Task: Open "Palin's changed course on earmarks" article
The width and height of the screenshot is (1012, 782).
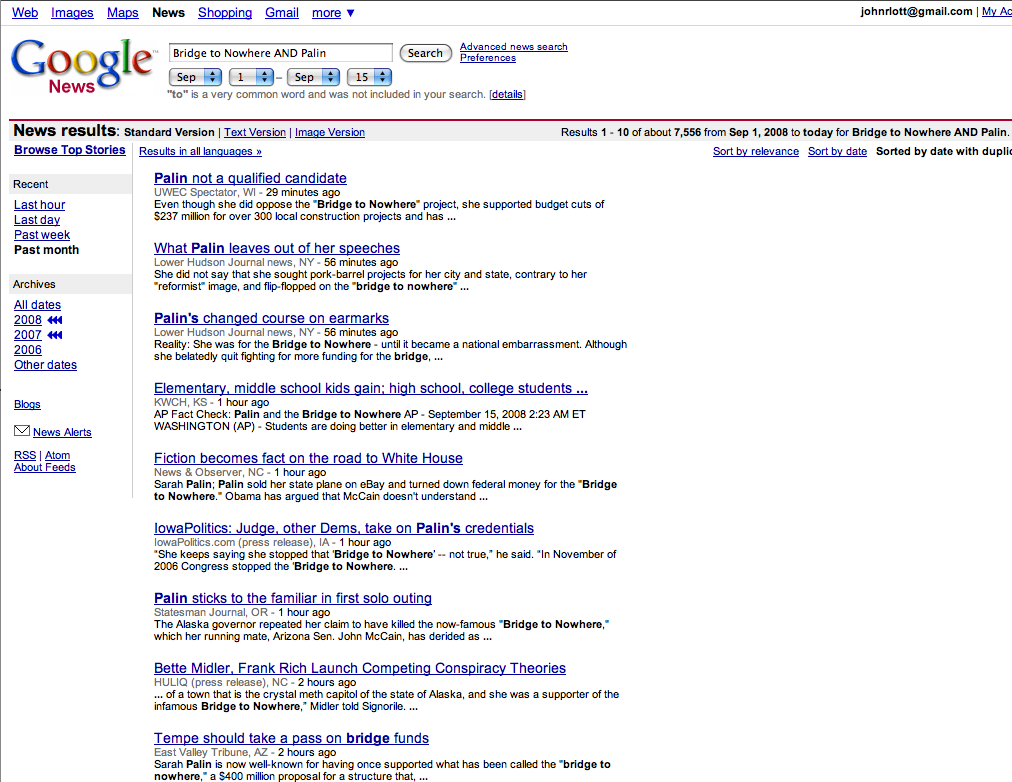Action: click(272, 318)
